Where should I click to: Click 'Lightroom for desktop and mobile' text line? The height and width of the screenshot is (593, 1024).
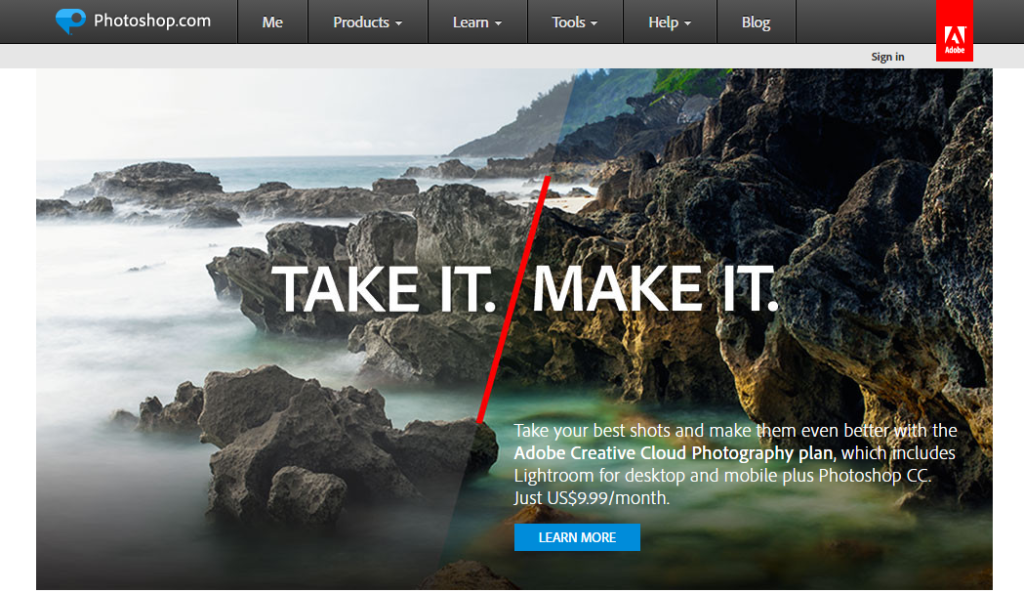tap(723, 475)
